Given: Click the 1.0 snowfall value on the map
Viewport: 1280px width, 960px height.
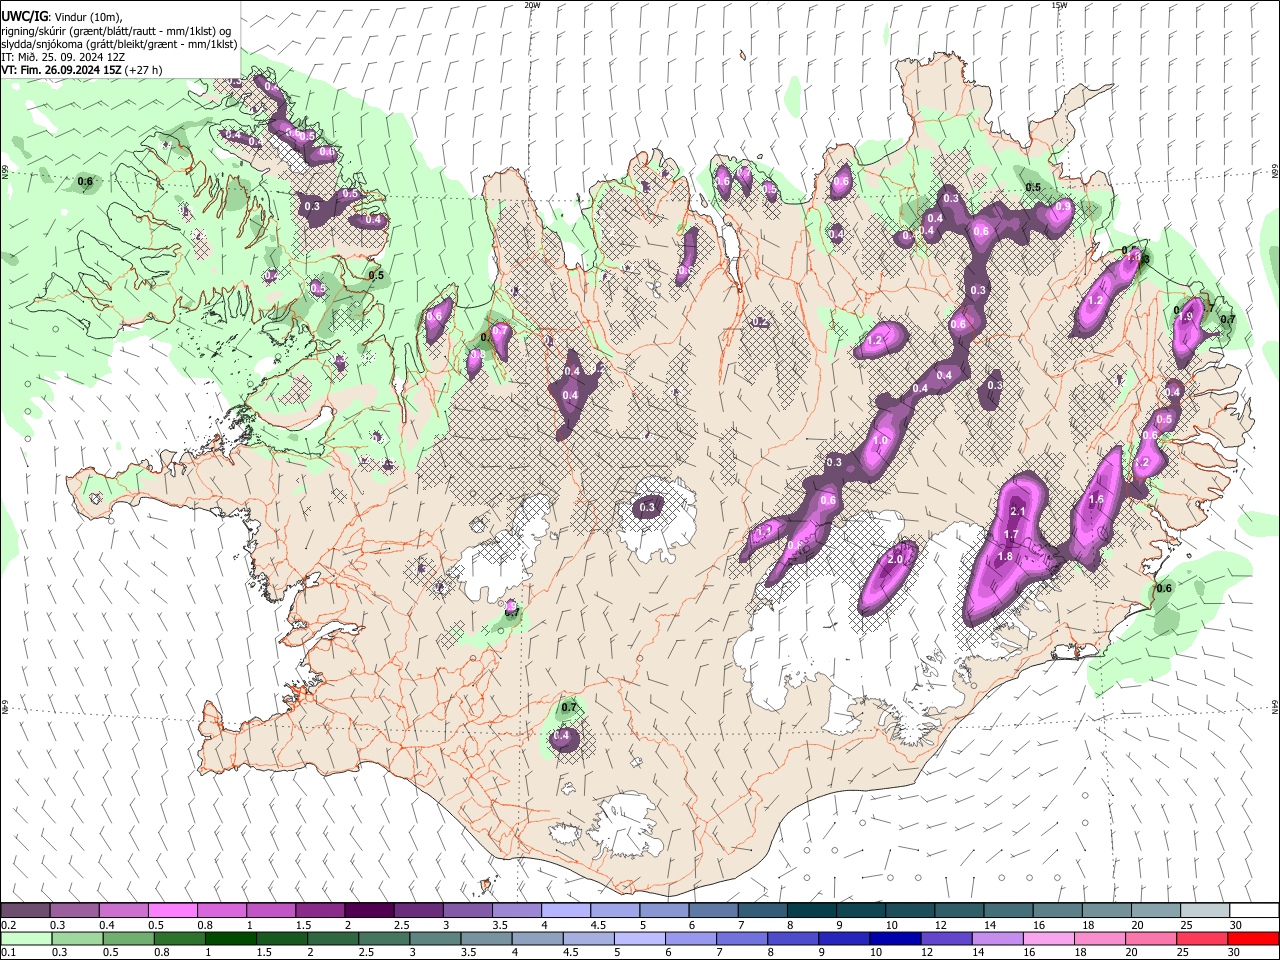Looking at the screenshot, I should 880,440.
